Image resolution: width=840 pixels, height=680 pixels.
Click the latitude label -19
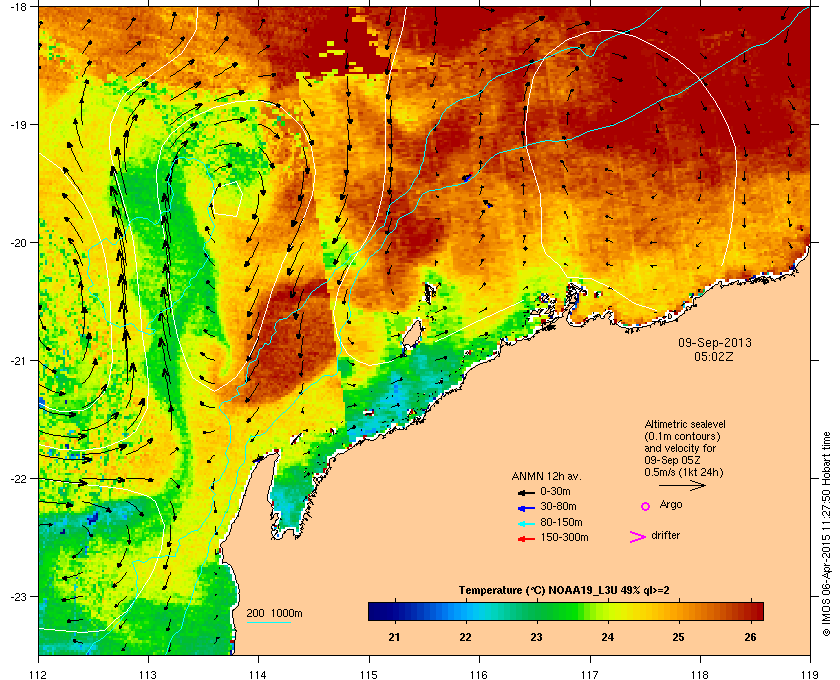tap(18, 125)
